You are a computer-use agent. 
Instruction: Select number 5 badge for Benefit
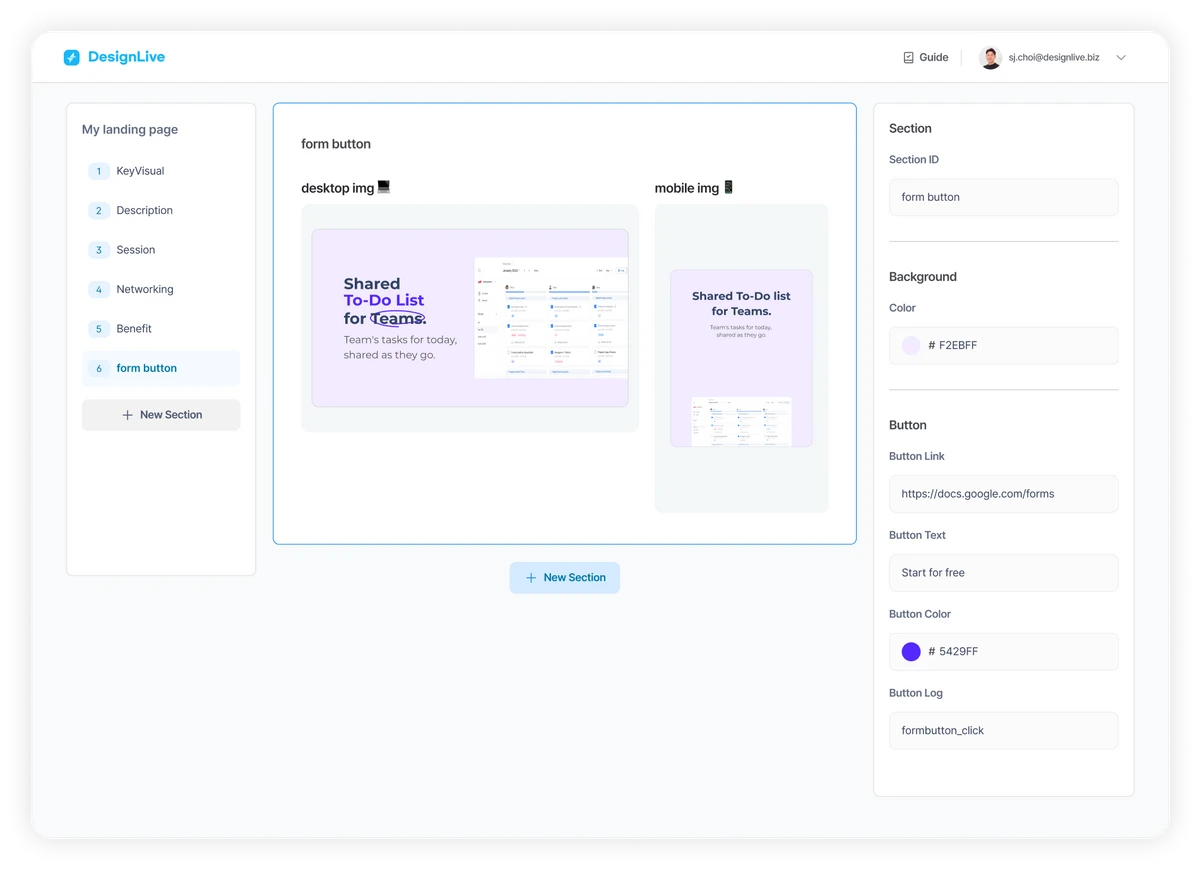point(98,329)
